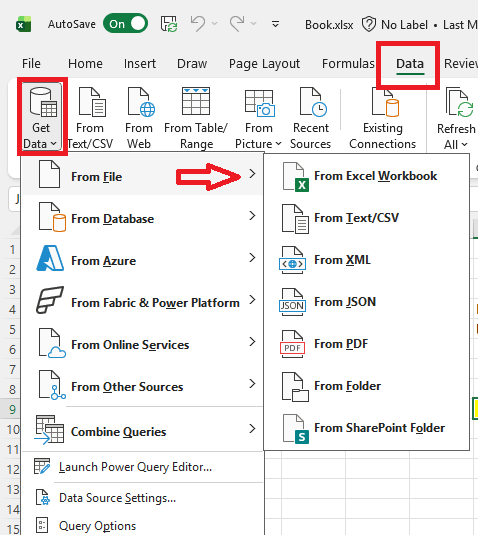Click the Existing Connections ribbon icon
The image size is (490, 535).
[383, 118]
